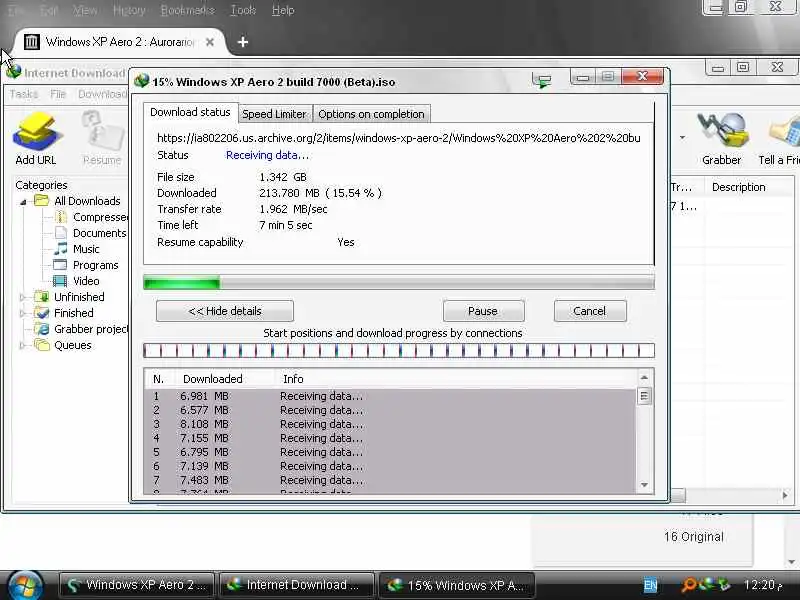Open the IDM File menu

coord(58,94)
